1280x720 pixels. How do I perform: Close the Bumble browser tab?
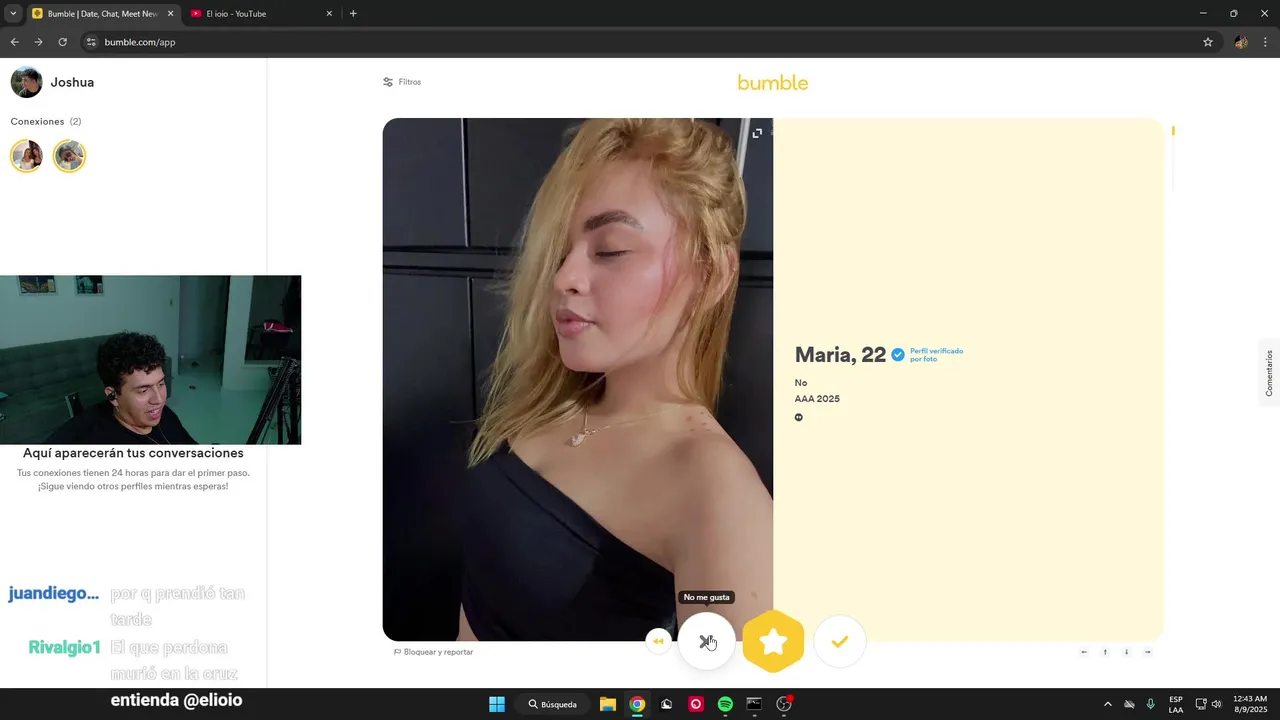coord(170,14)
